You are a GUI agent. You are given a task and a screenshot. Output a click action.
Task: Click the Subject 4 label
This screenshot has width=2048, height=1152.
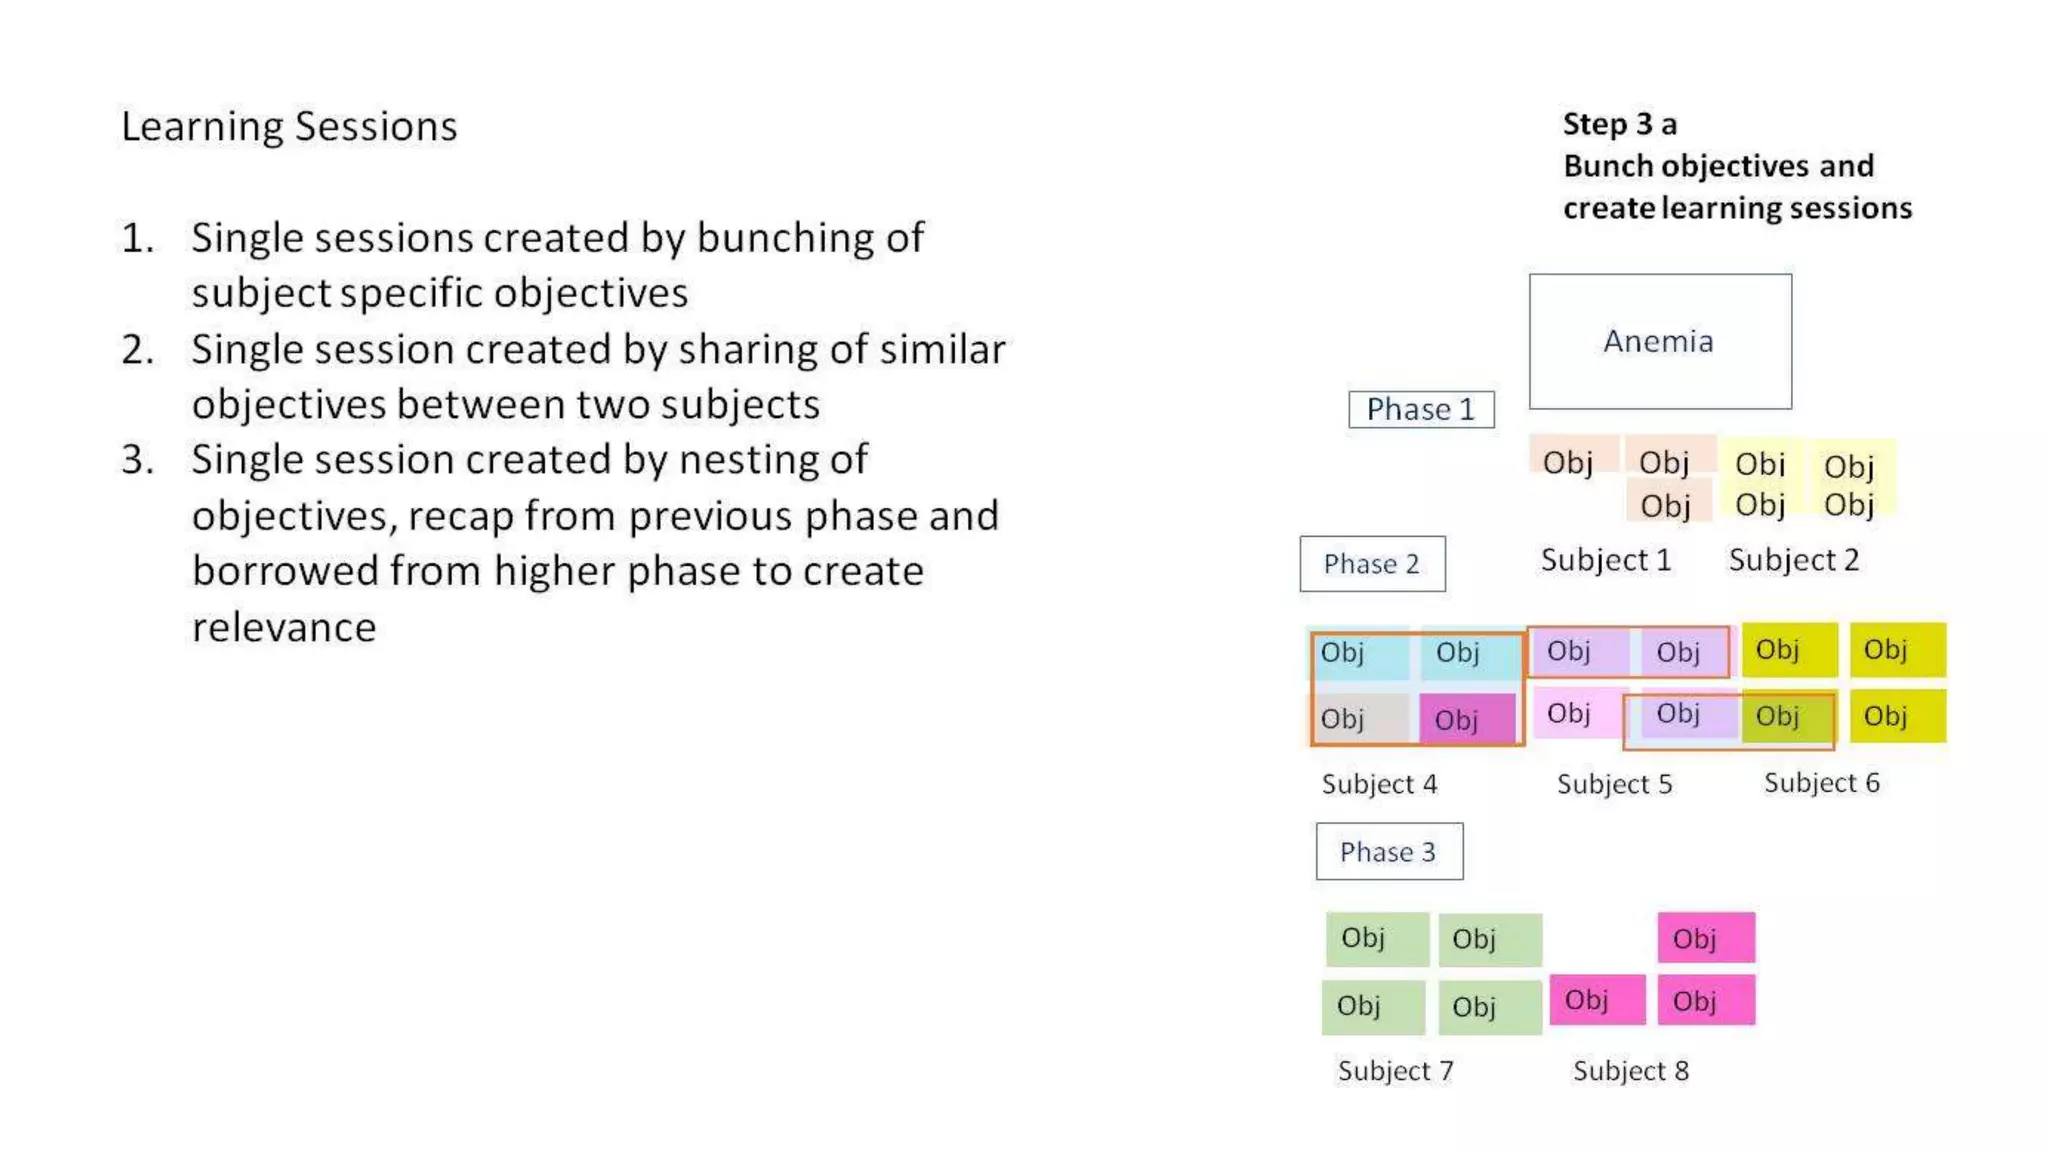(1379, 784)
